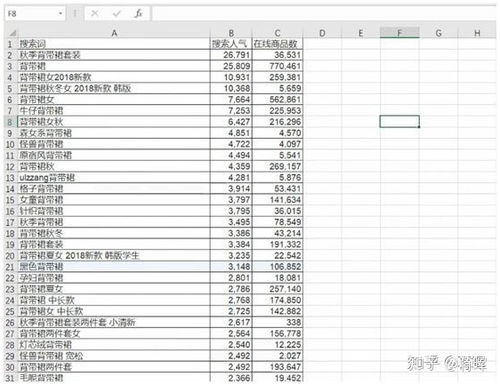Click cell 女童背带裙
The image size is (500, 385).
pos(114,200)
